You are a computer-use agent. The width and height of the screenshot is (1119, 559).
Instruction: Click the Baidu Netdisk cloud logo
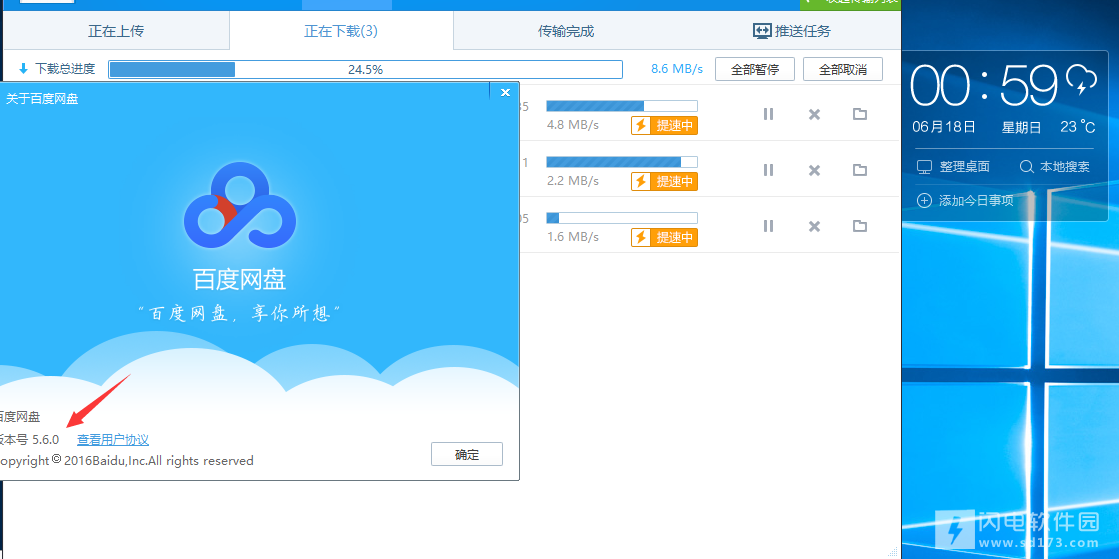[240, 205]
